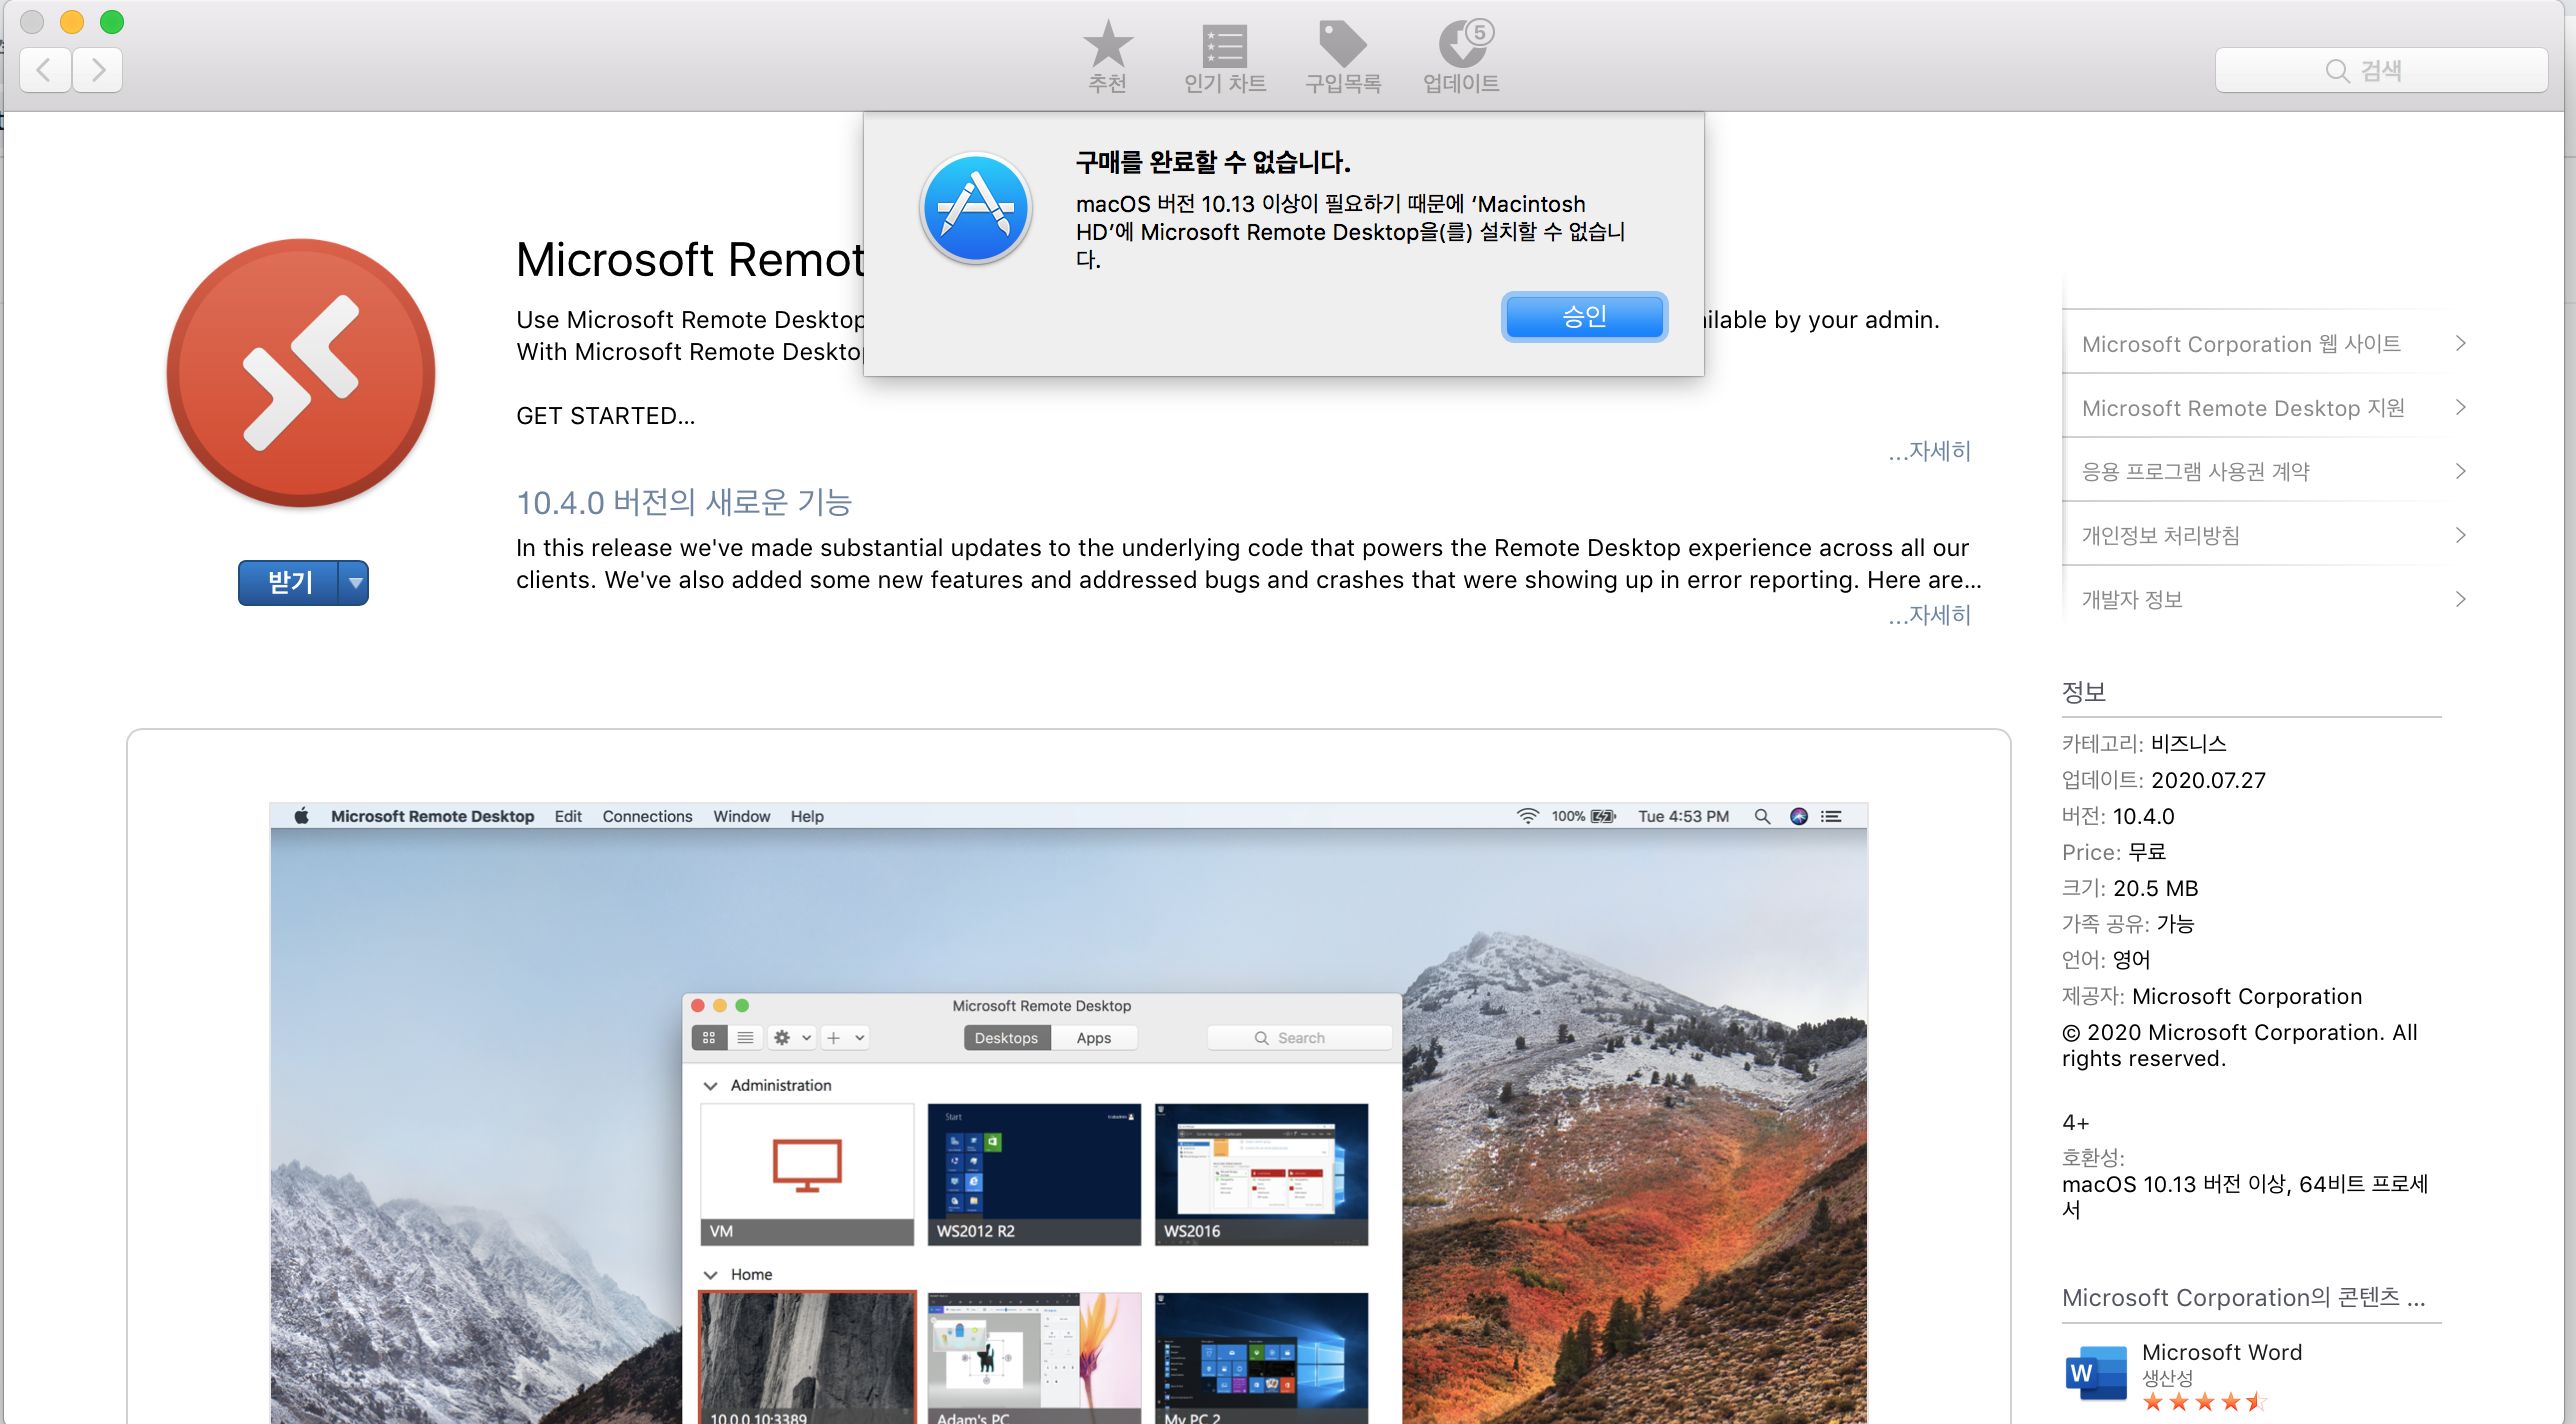Open the Microsoft Word icon in related content
This screenshot has height=1424, width=2576.
click(2095, 1373)
